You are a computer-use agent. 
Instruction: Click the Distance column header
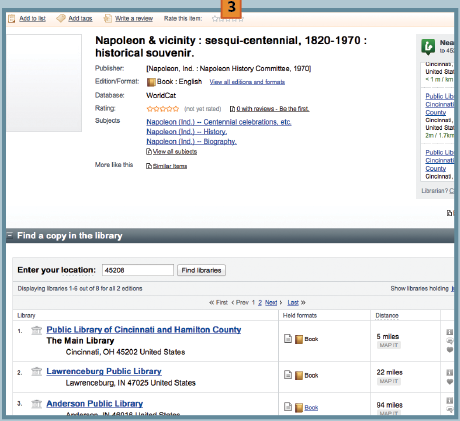387,315
